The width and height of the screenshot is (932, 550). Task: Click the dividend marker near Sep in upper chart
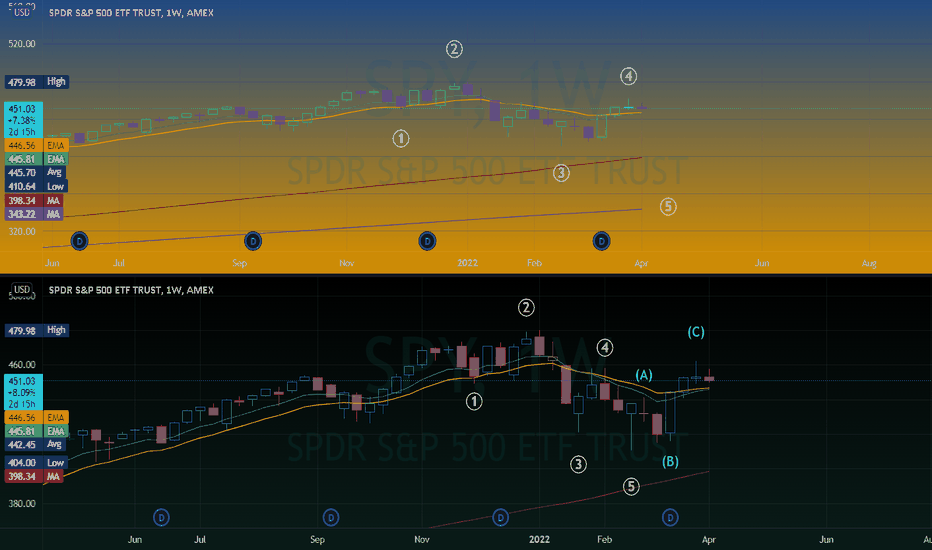tap(253, 241)
